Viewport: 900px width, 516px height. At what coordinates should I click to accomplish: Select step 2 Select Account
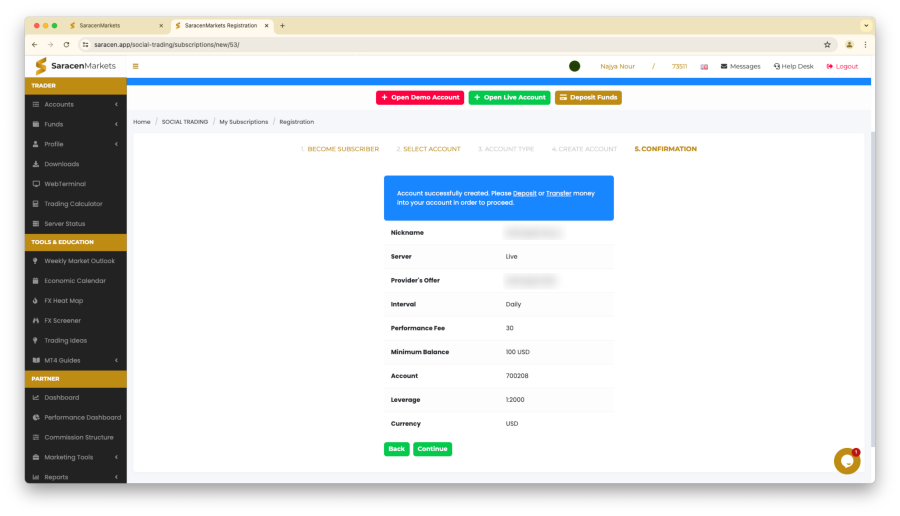click(428, 149)
